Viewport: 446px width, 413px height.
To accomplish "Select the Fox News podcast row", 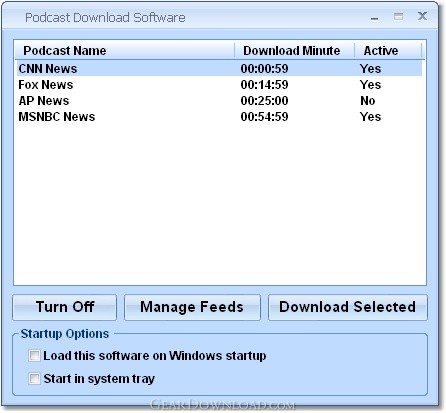I will pyautogui.click(x=219, y=85).
